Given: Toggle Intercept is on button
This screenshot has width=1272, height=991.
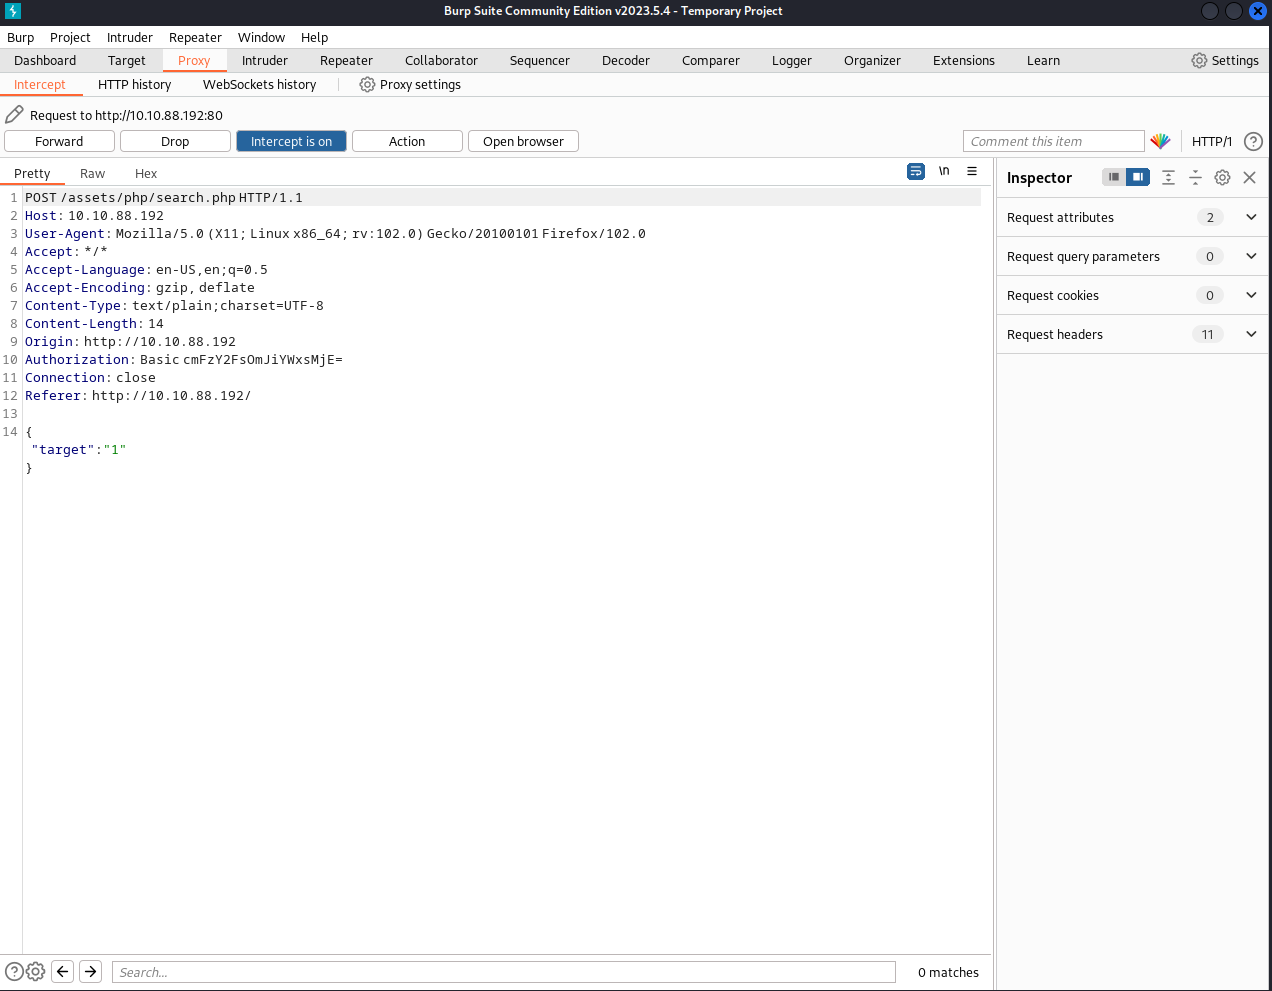Looking at the screenshot, I should click(x=291, y=141).
